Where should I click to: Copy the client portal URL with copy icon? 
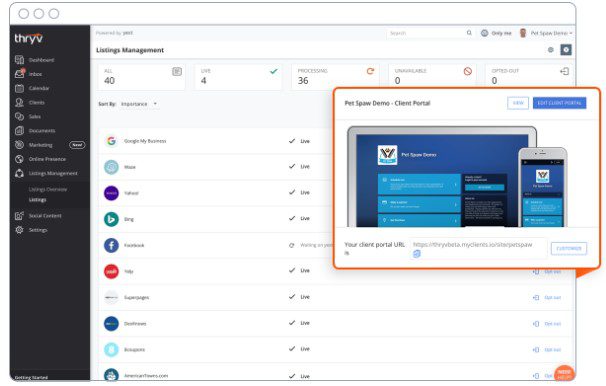(417, 254)
